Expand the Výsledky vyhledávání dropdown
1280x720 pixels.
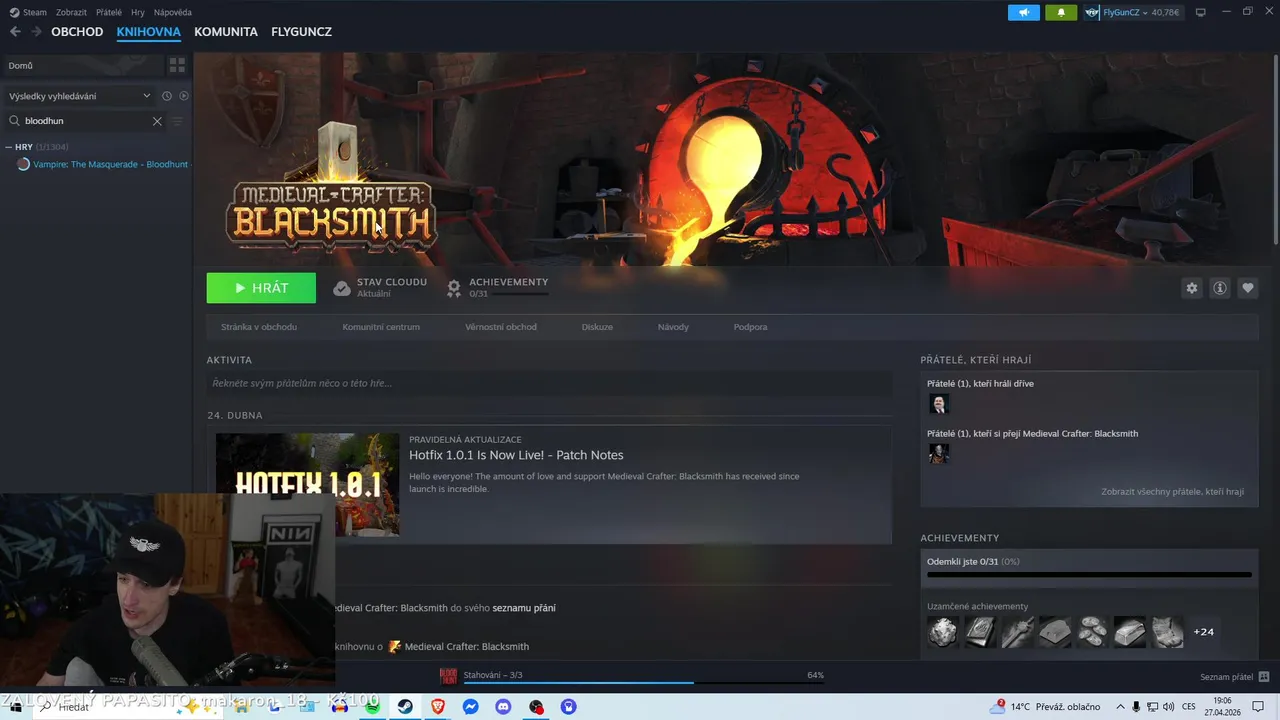[80, 96]
